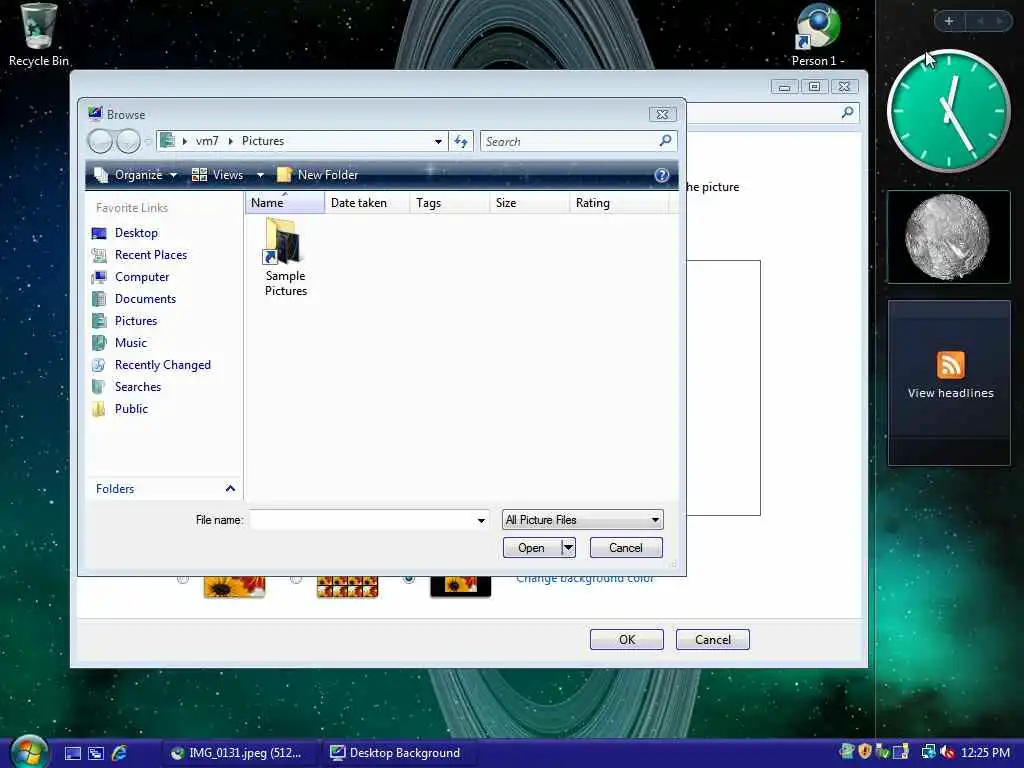Viewport: 1024px width, 768px height.
Task: Switch to IMG_0131.jpeg taskbar window
Action: coord(239,753)
